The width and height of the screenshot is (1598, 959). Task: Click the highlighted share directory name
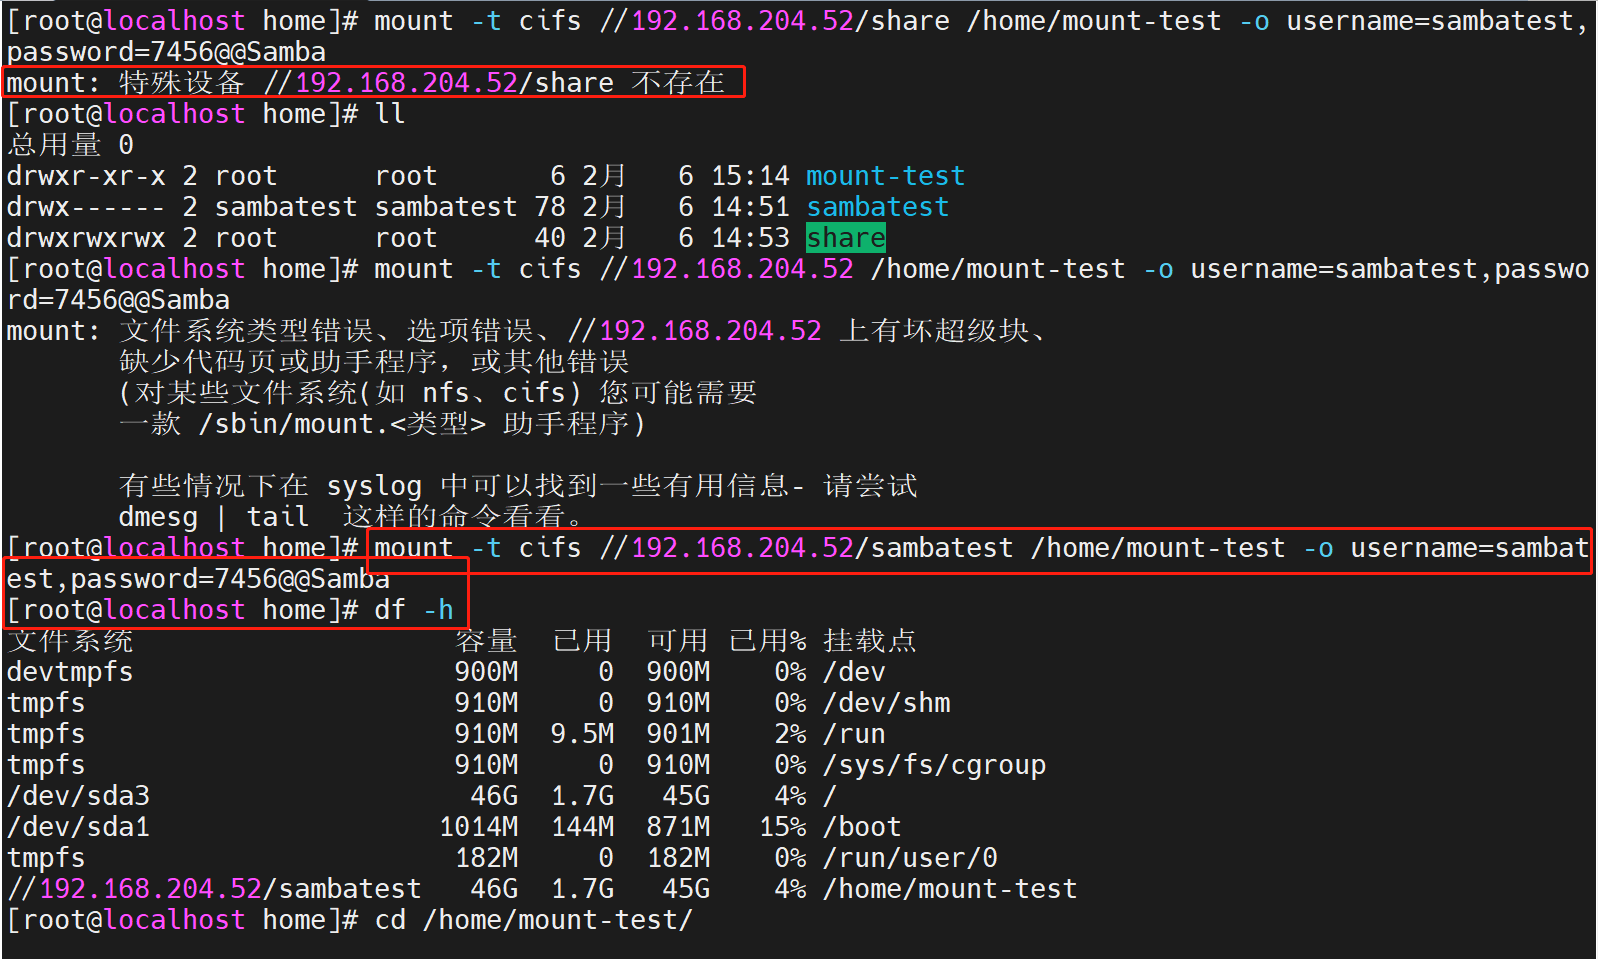click(x=846, y=238)
